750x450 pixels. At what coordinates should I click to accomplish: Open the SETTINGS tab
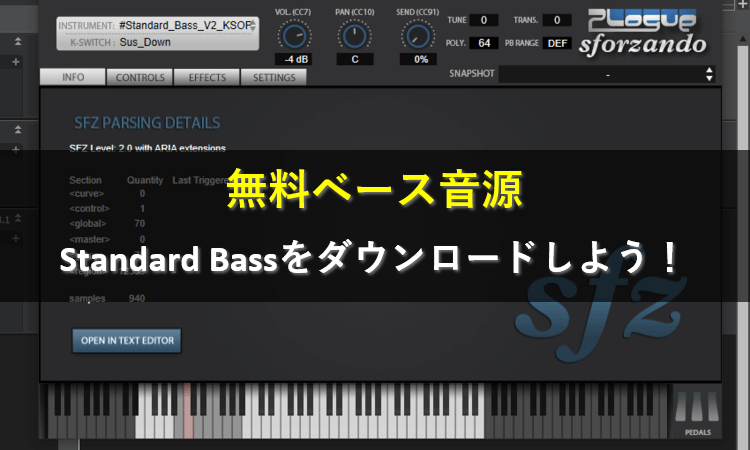click(274, 77)
